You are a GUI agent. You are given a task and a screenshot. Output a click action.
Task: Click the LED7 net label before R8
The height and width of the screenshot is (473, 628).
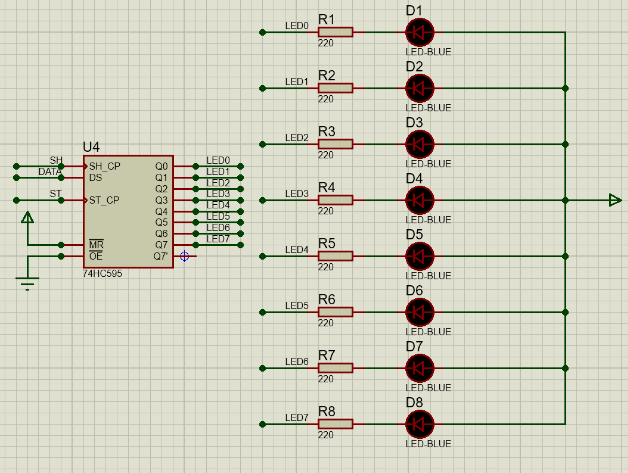(297, 417)
